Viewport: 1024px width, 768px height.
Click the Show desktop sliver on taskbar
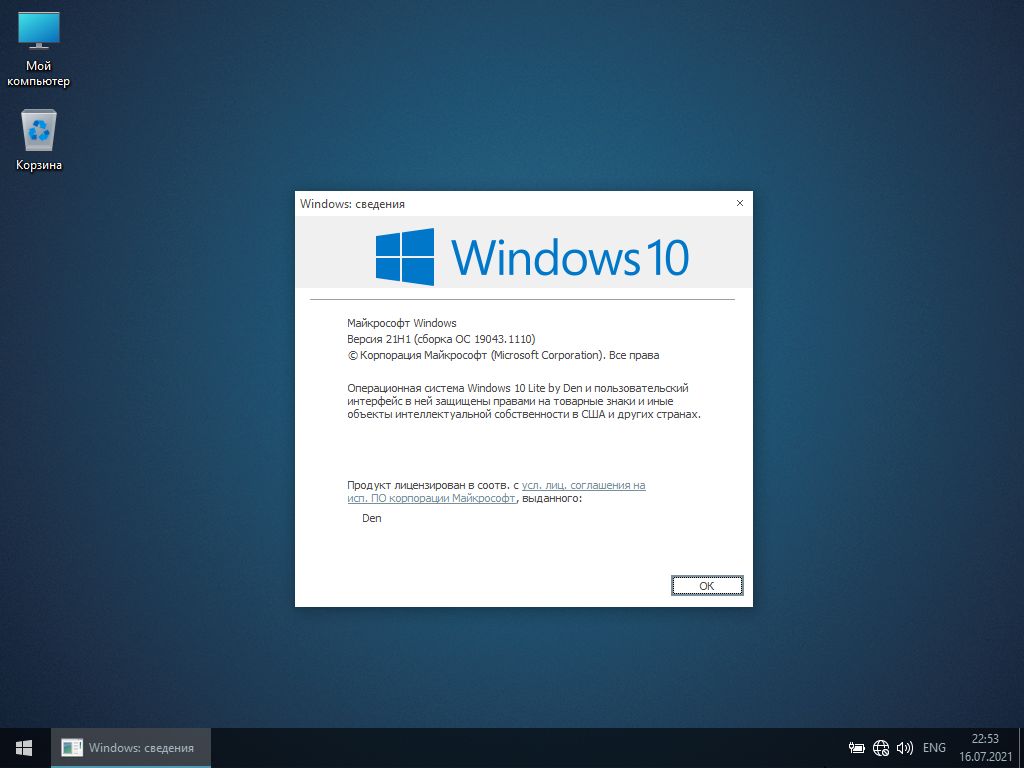point(1021,748)
